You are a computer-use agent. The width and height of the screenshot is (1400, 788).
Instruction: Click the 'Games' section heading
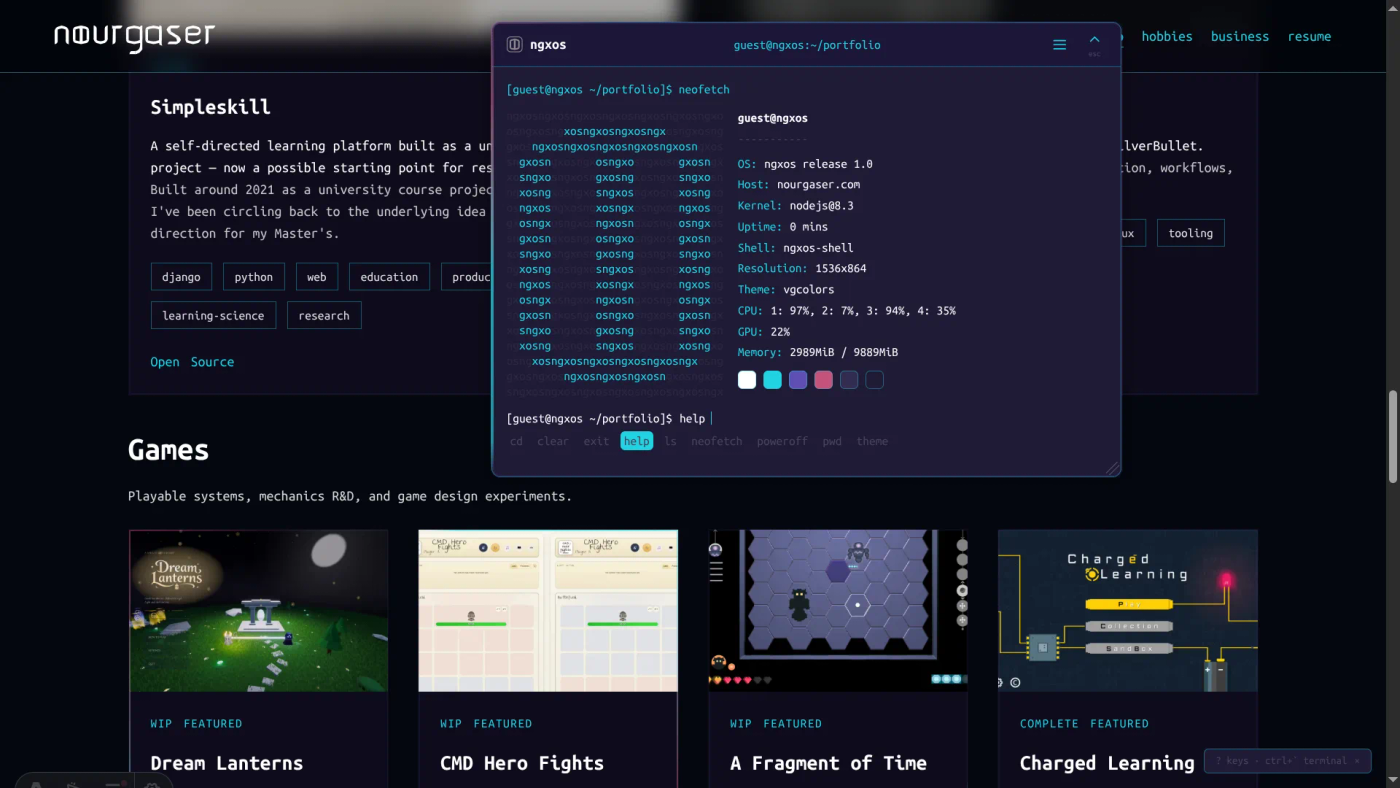168,450
